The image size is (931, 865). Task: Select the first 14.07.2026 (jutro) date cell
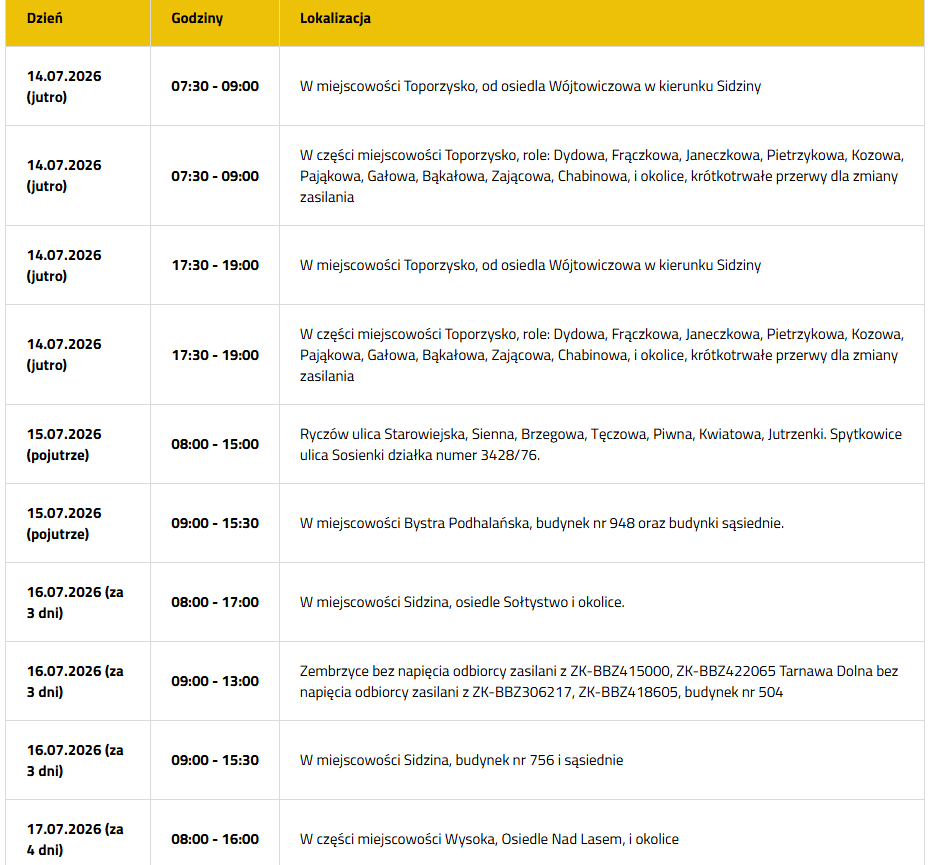click(78, 86)
